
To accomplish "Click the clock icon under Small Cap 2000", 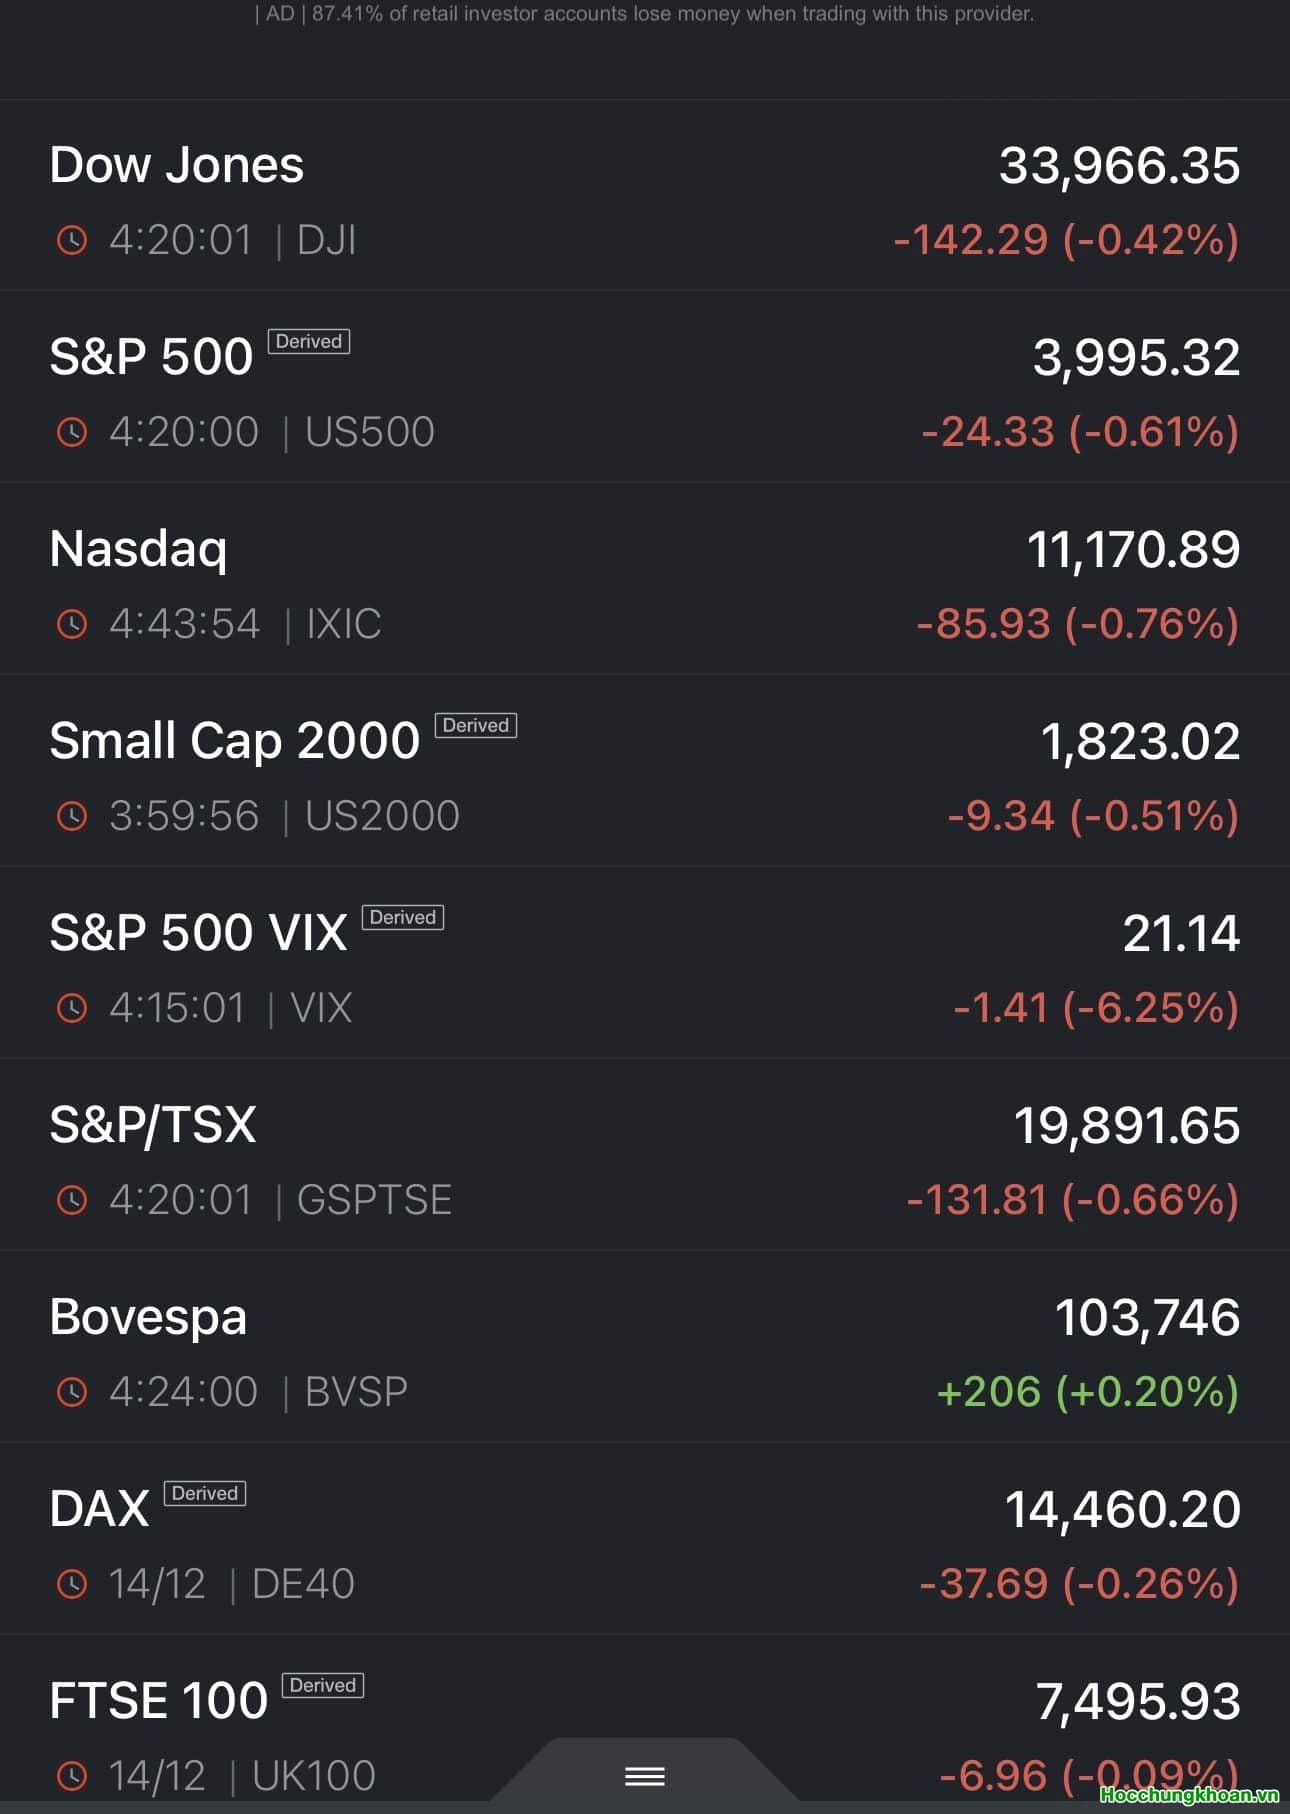I will click(72, 816).
